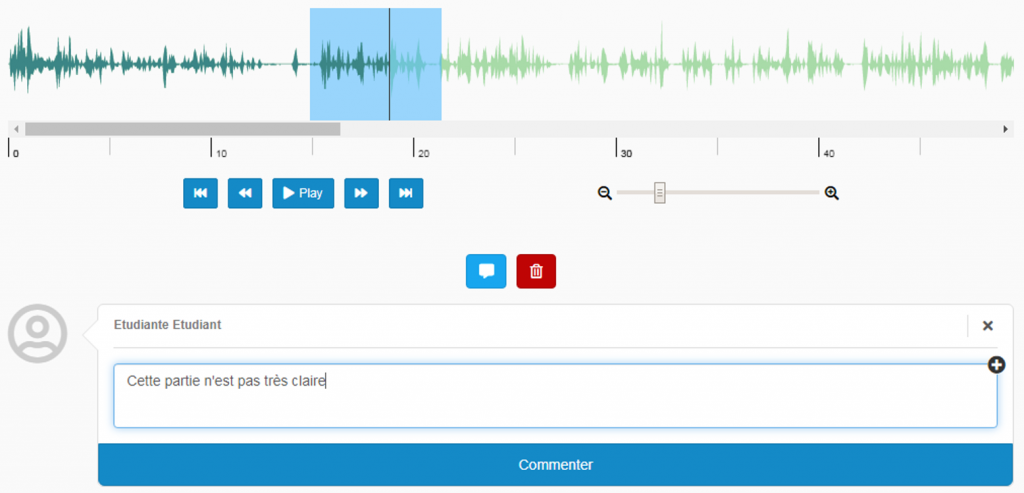The width and height of the screenshot is (1024, 493).
Task: Close the comment box with the X
Action: point(987,325)
